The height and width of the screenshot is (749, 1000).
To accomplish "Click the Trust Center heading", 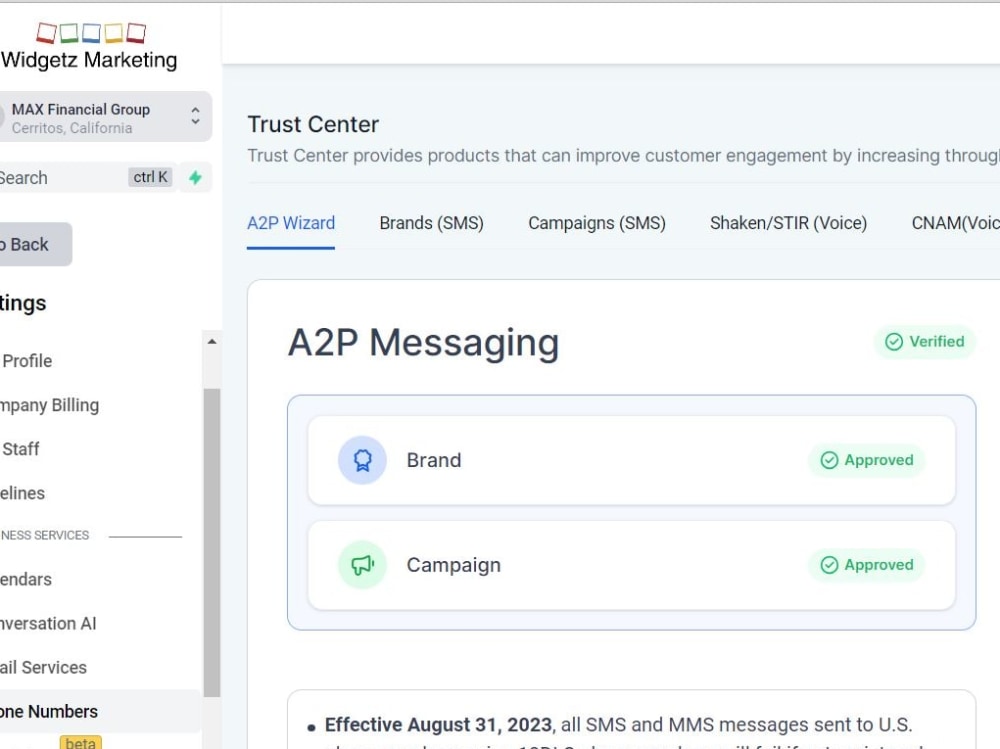I will (x=313, y=124).
